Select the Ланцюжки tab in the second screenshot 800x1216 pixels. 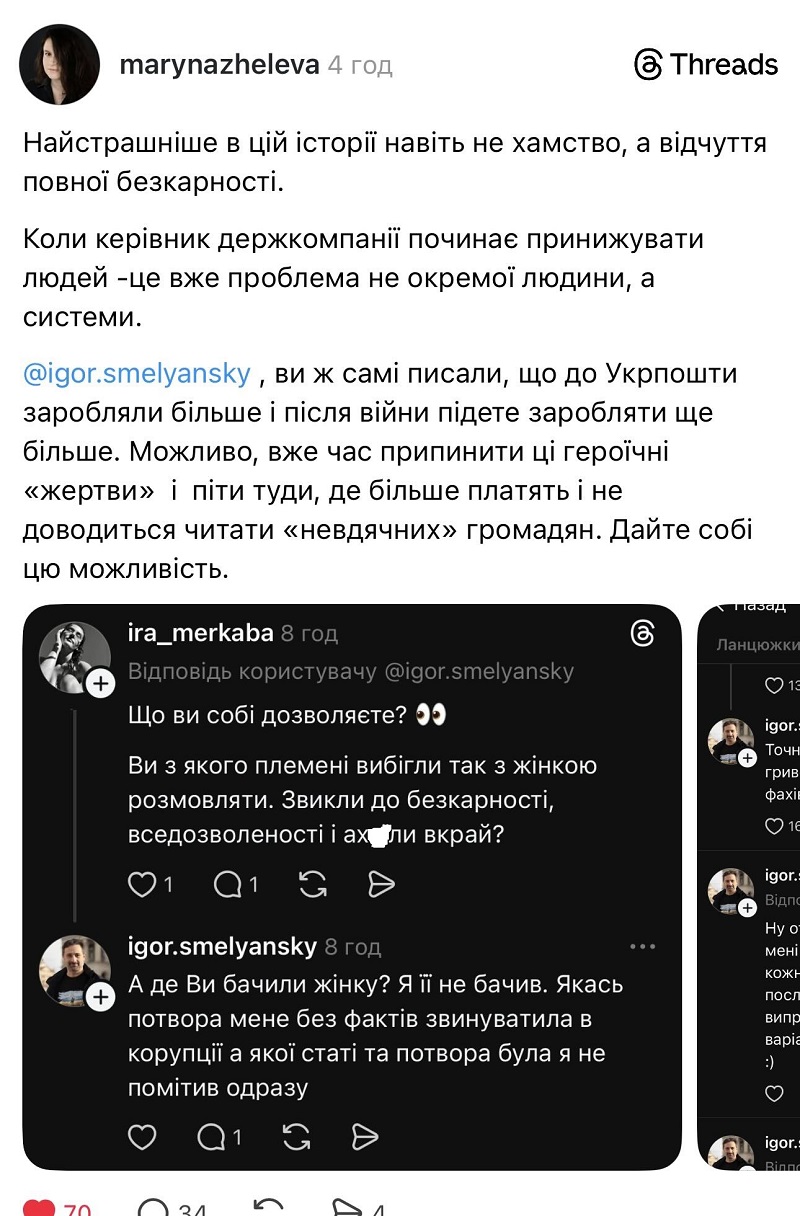tap(757, 645)
